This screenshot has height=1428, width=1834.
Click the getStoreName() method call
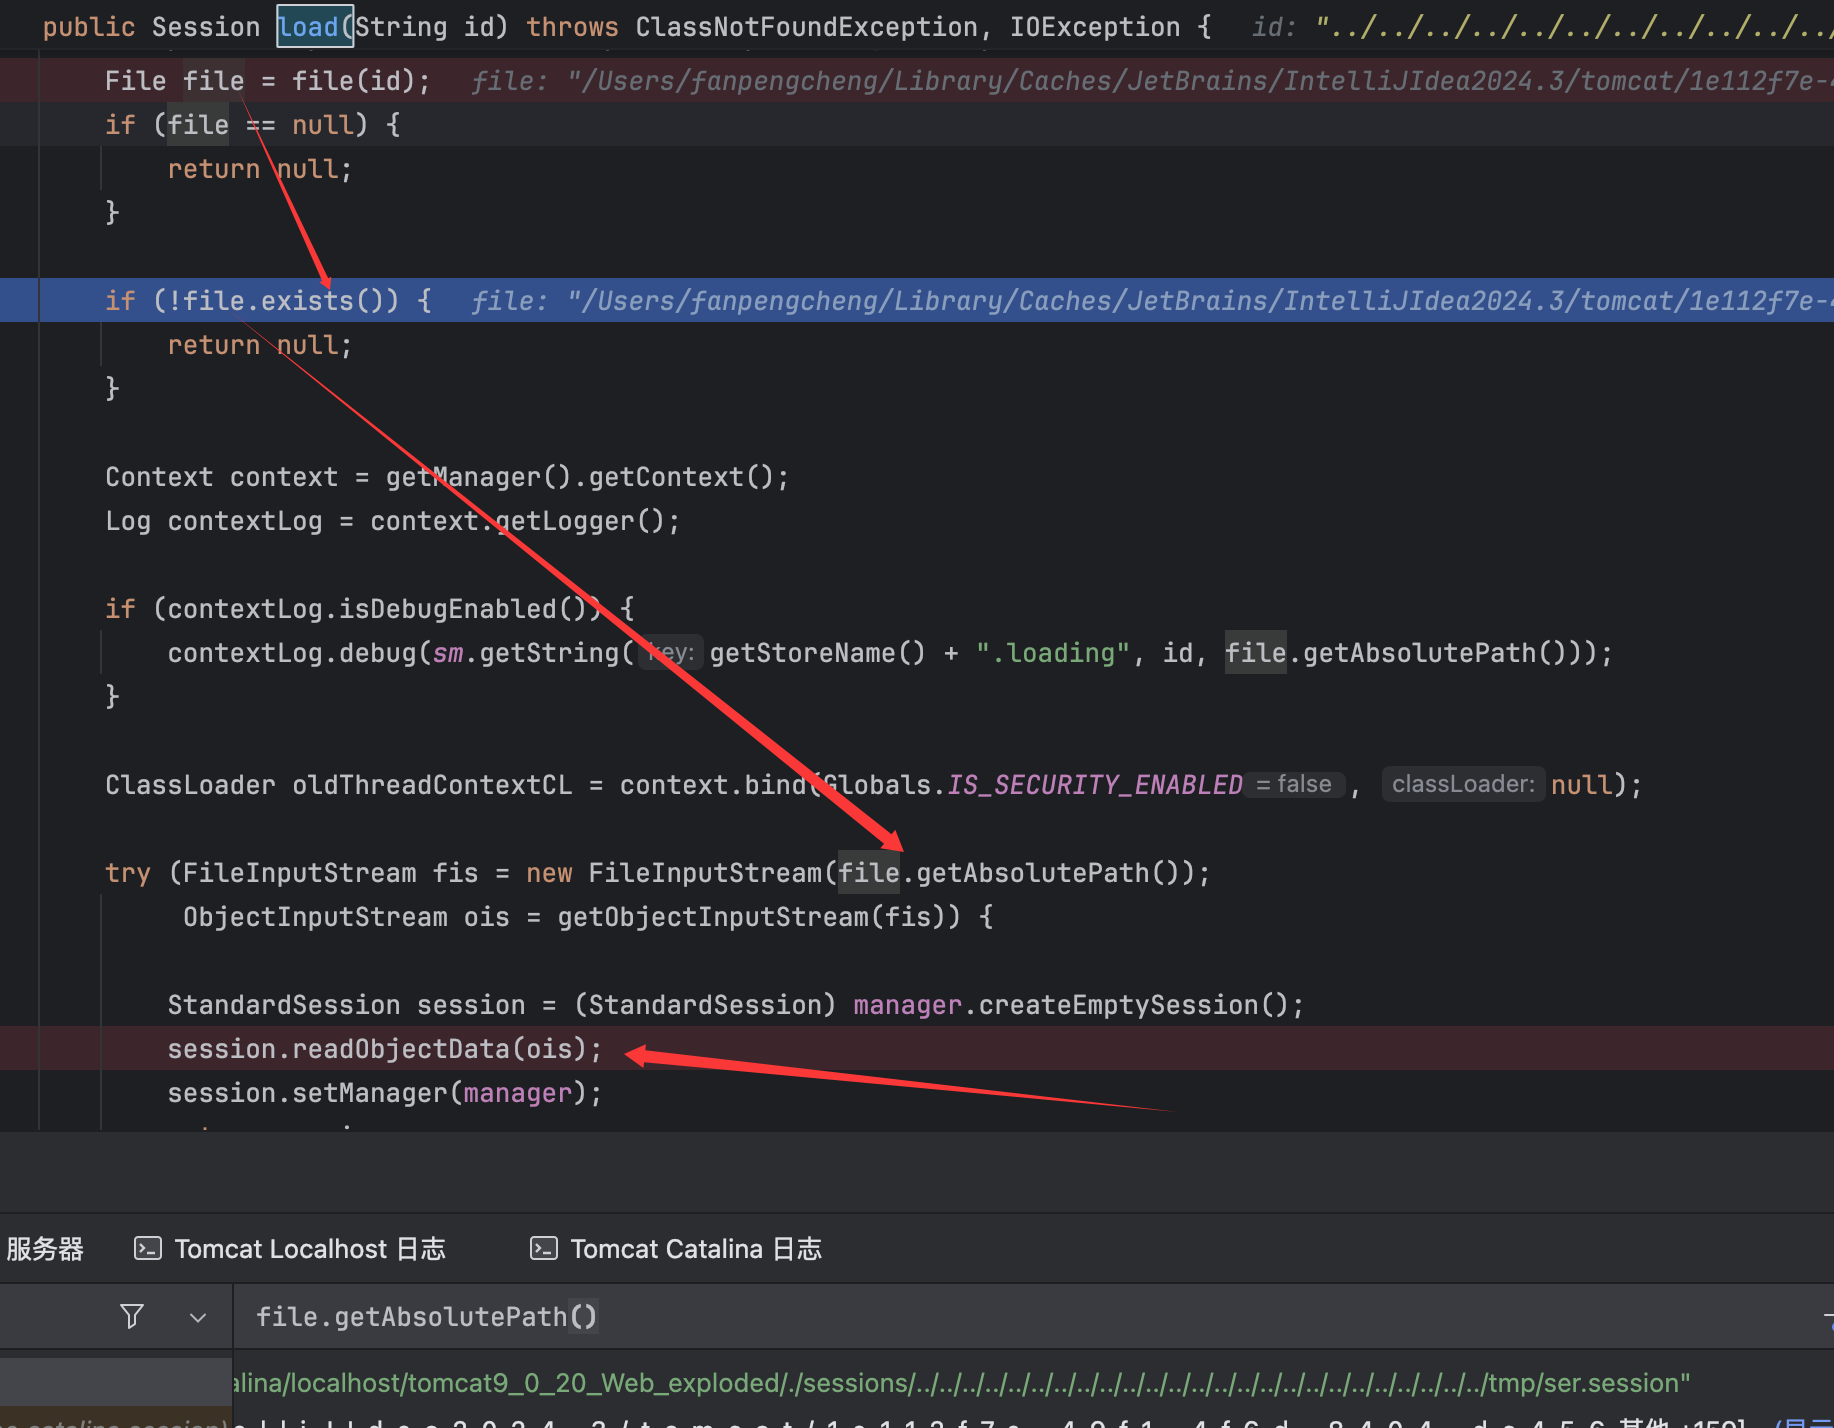click(x=817, y=653)
